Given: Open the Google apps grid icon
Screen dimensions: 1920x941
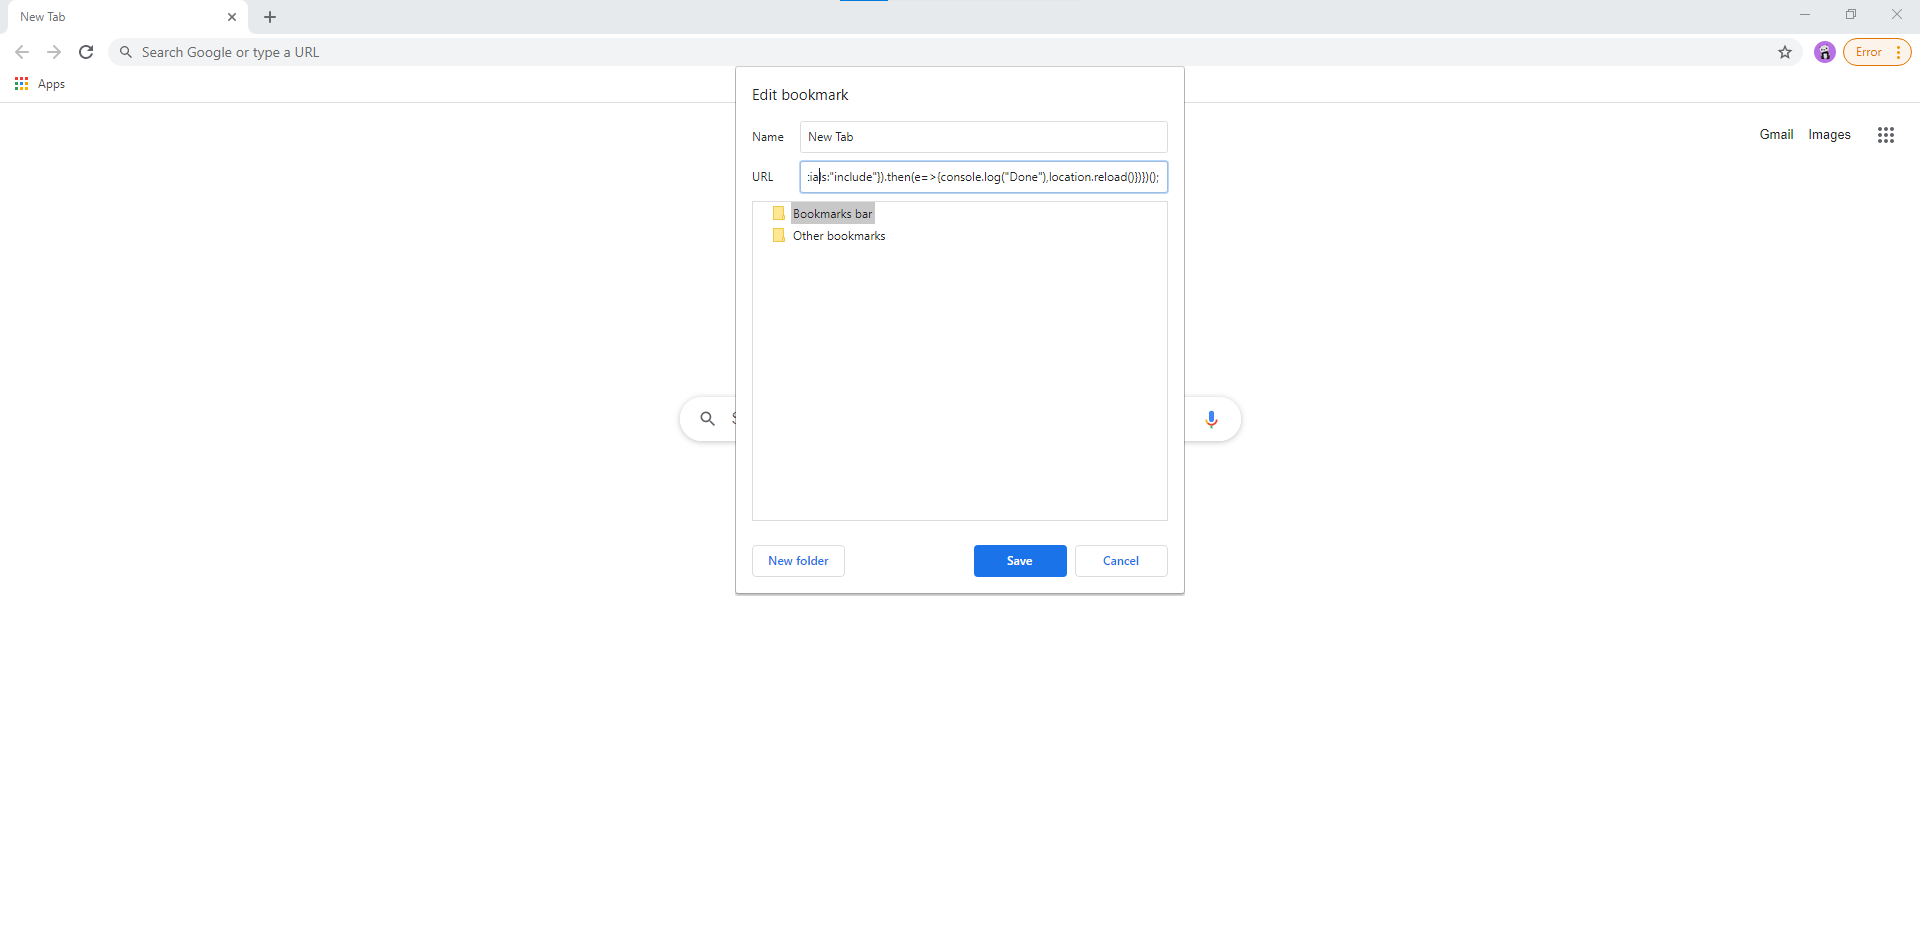Looking at the screenshot, I should 1886,135.
